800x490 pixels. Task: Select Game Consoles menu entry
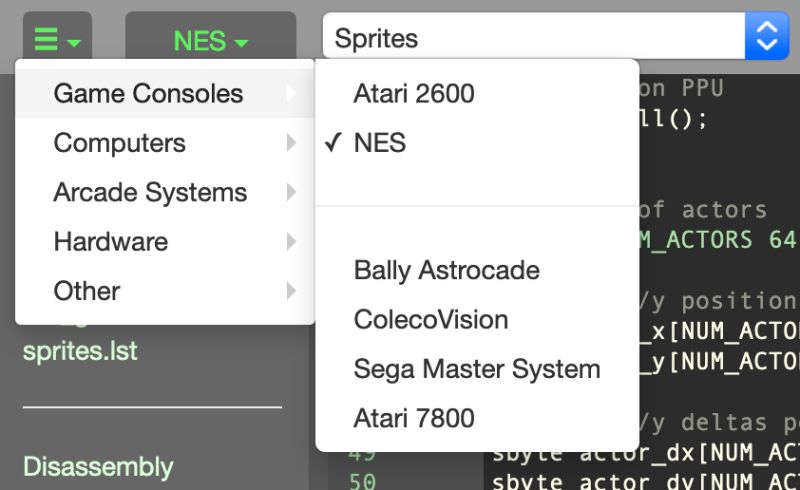click(x=165, y=93)
